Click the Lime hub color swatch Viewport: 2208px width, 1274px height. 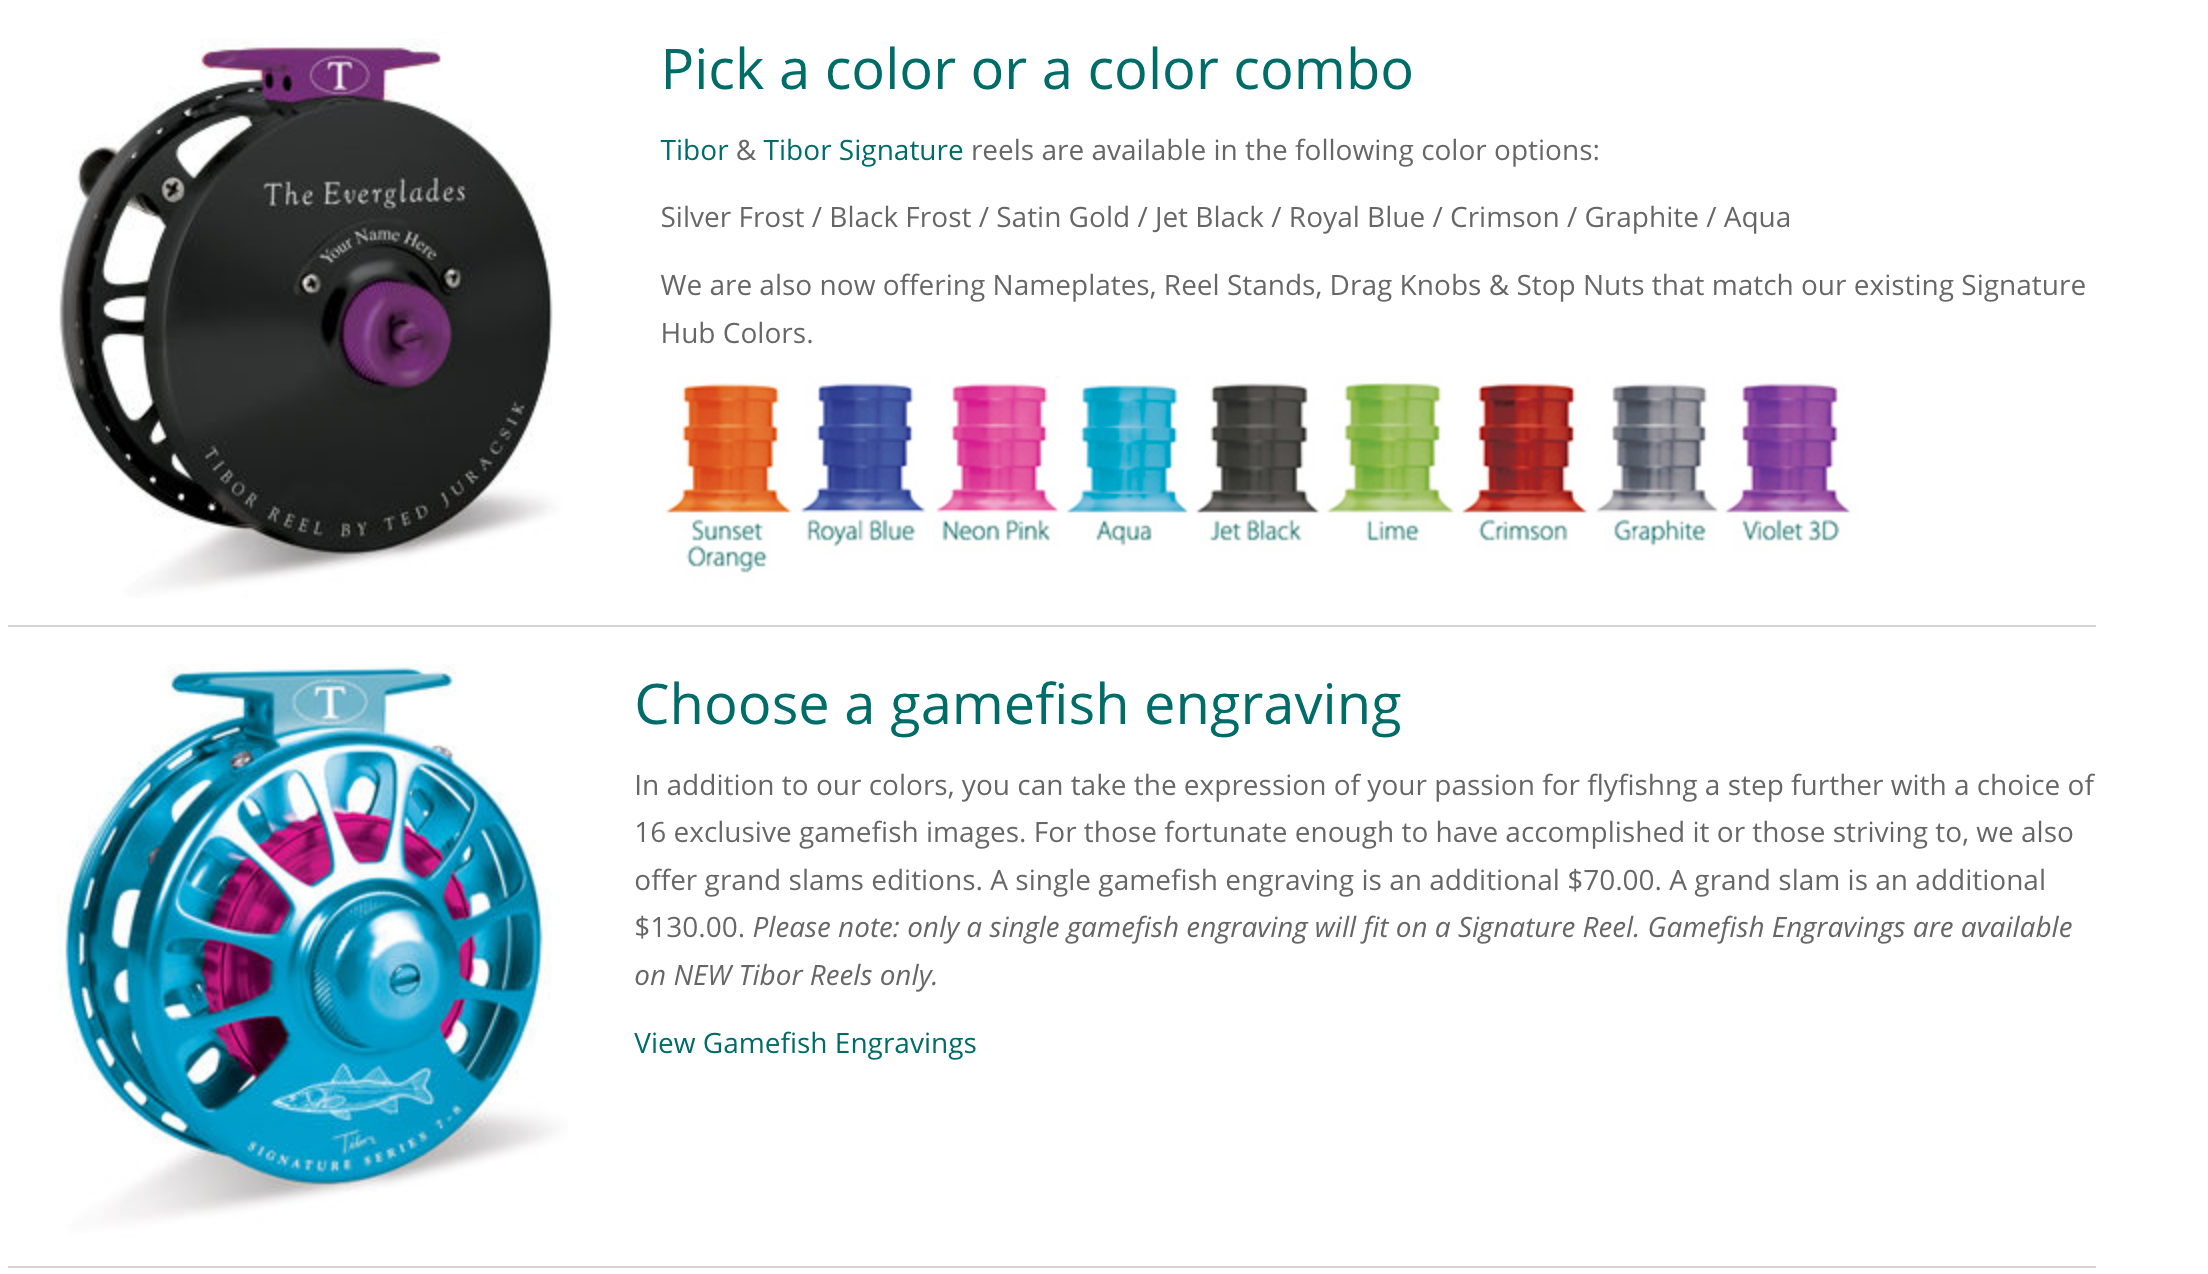click(1392, 449)
